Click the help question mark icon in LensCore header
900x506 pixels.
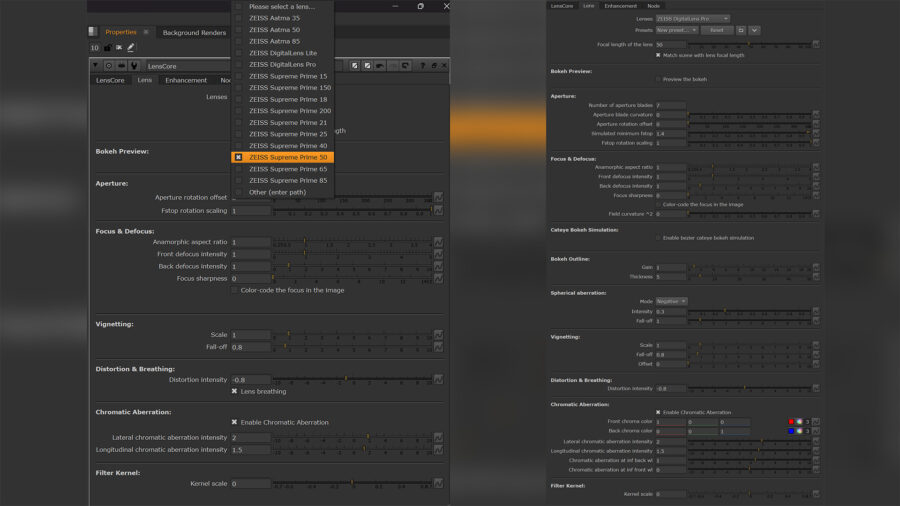point(422,66)
